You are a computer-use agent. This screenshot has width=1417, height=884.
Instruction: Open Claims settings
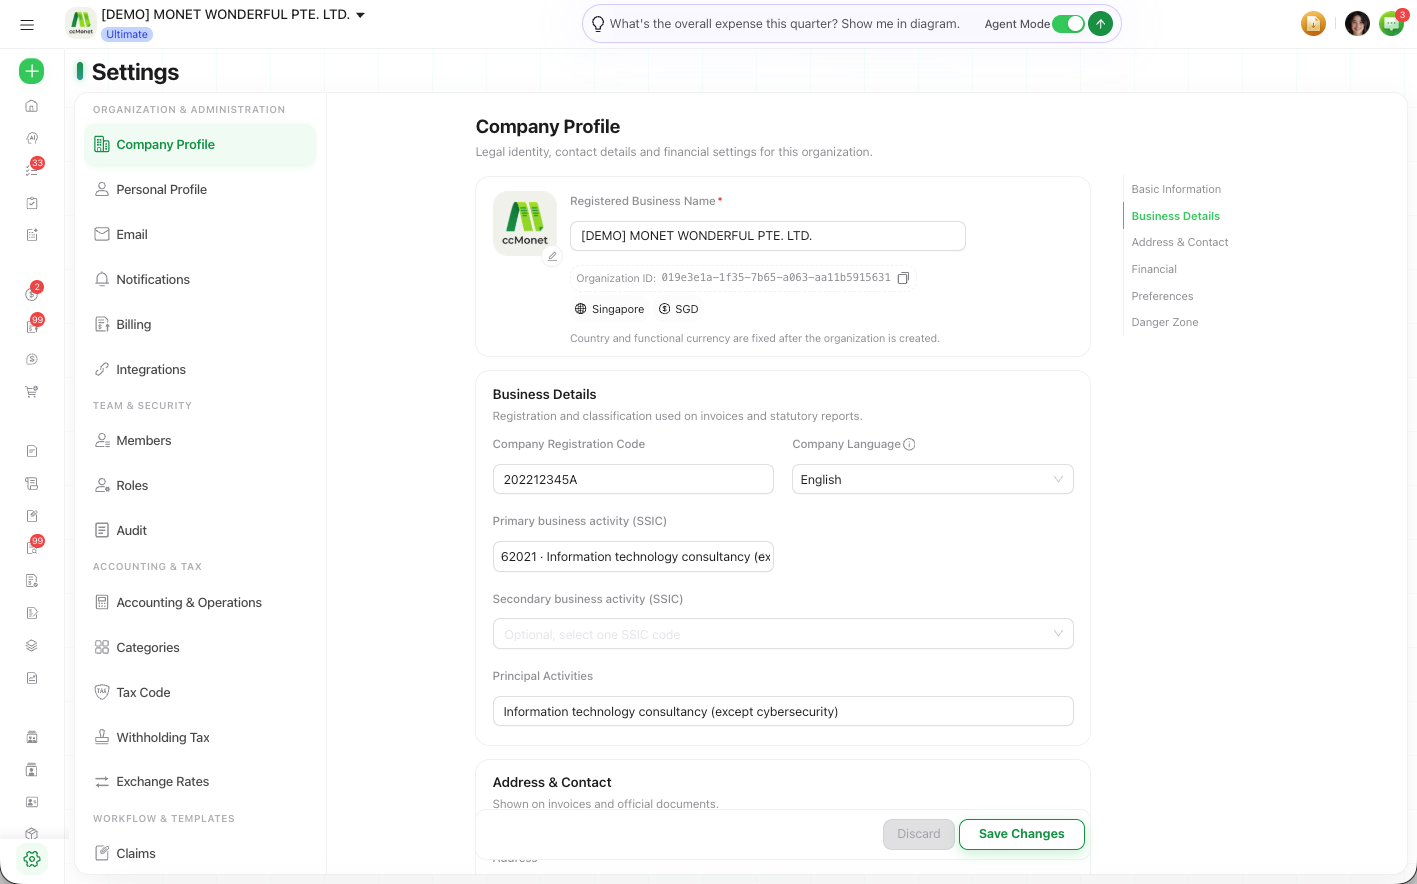tap(200, 853)
